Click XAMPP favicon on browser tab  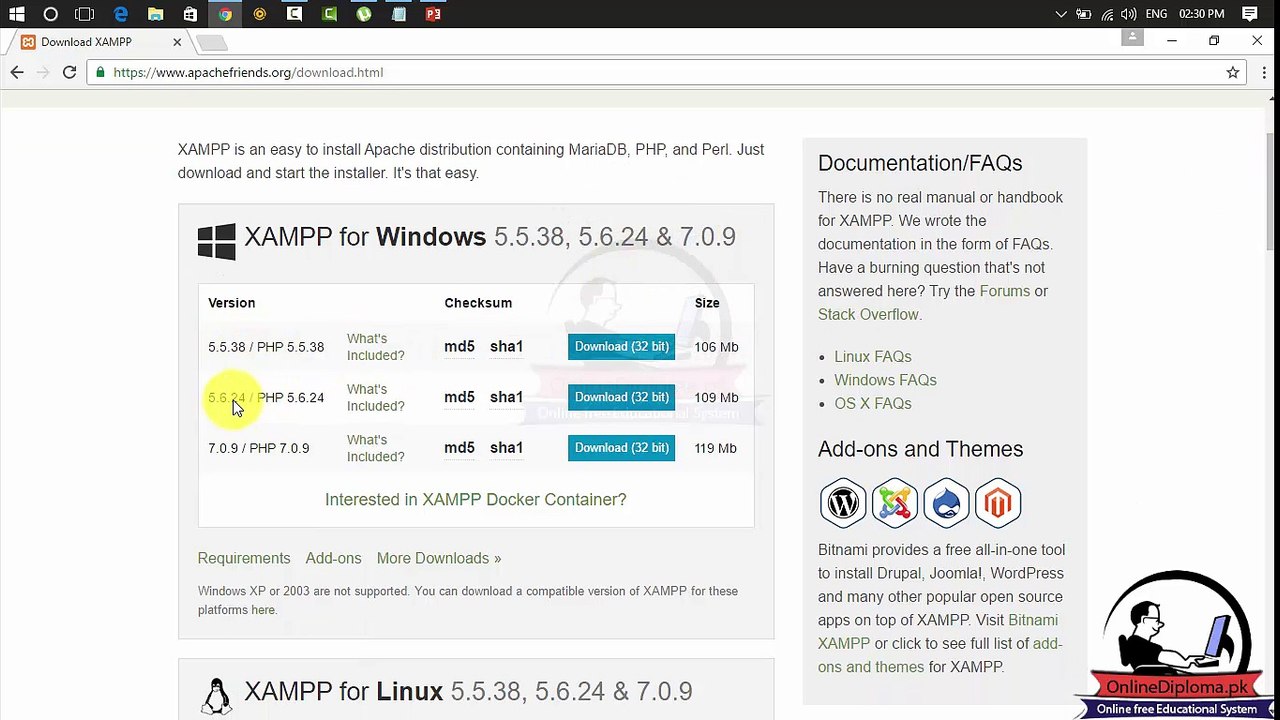click(28, 42)
